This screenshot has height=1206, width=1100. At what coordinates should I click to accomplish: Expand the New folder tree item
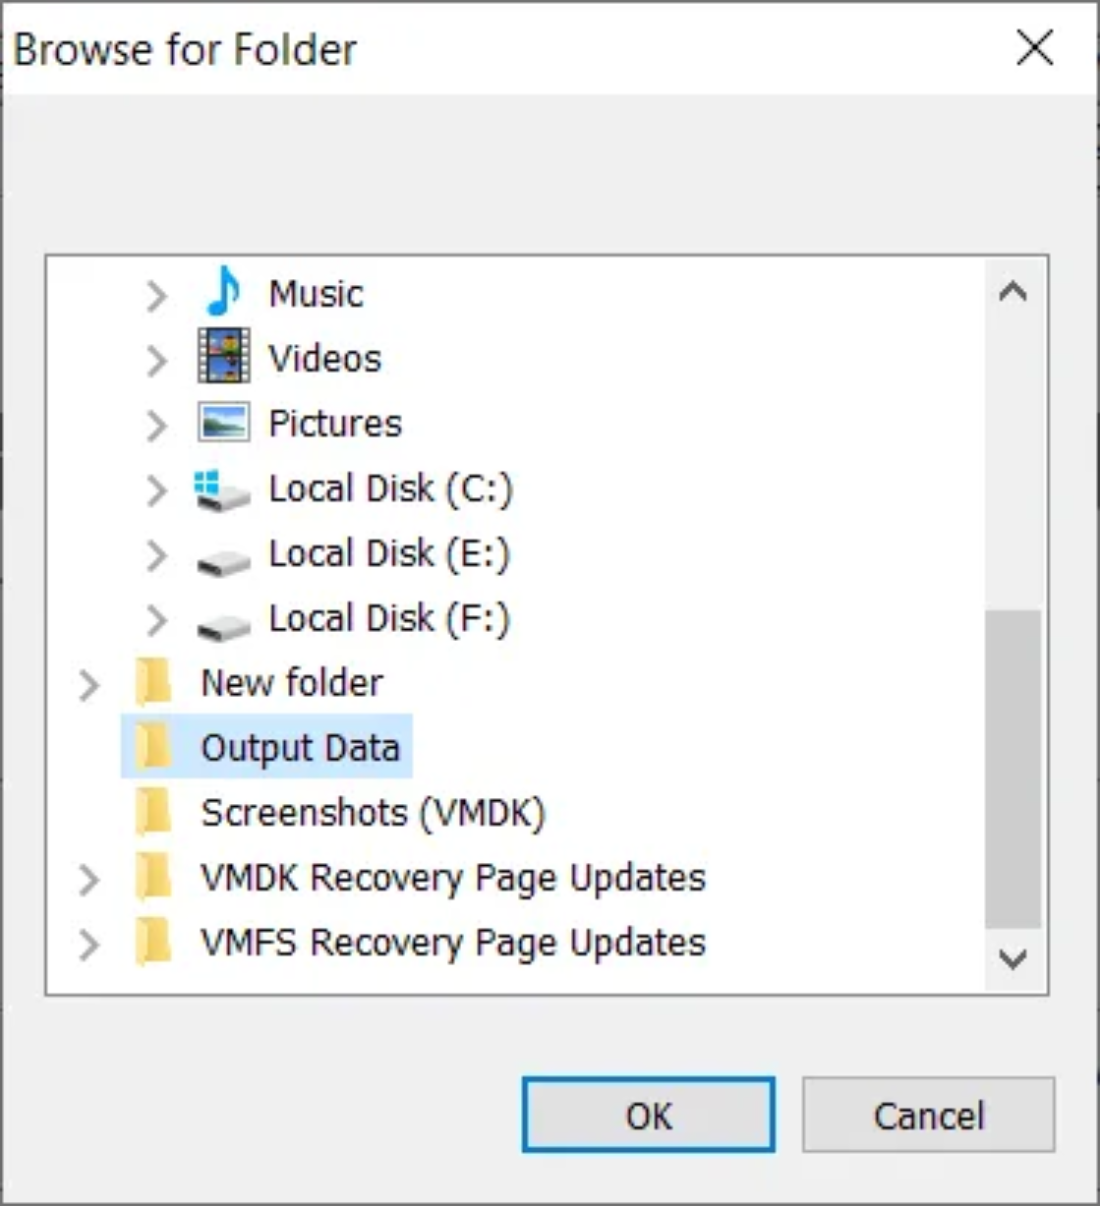point(90,683)
